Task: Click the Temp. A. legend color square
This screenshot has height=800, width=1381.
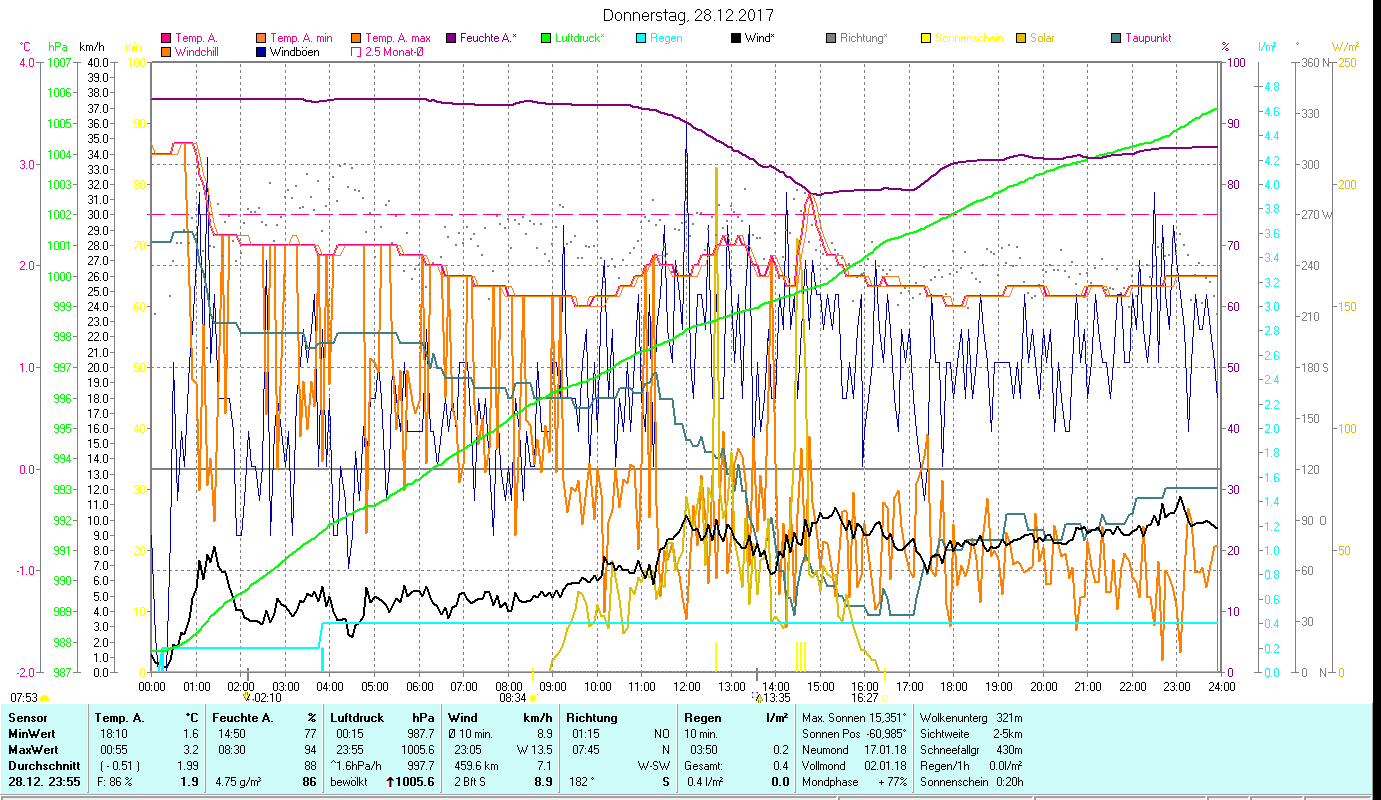Action: click(166, 38)
